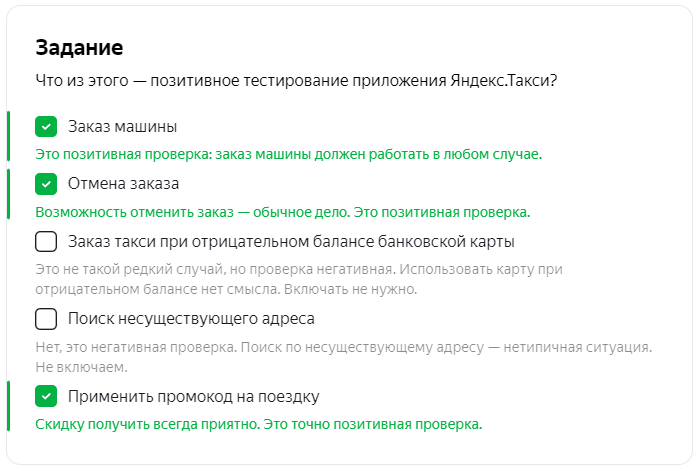Uncheck the «Отмена заказа» checkbox

click(x=46, y=184)
